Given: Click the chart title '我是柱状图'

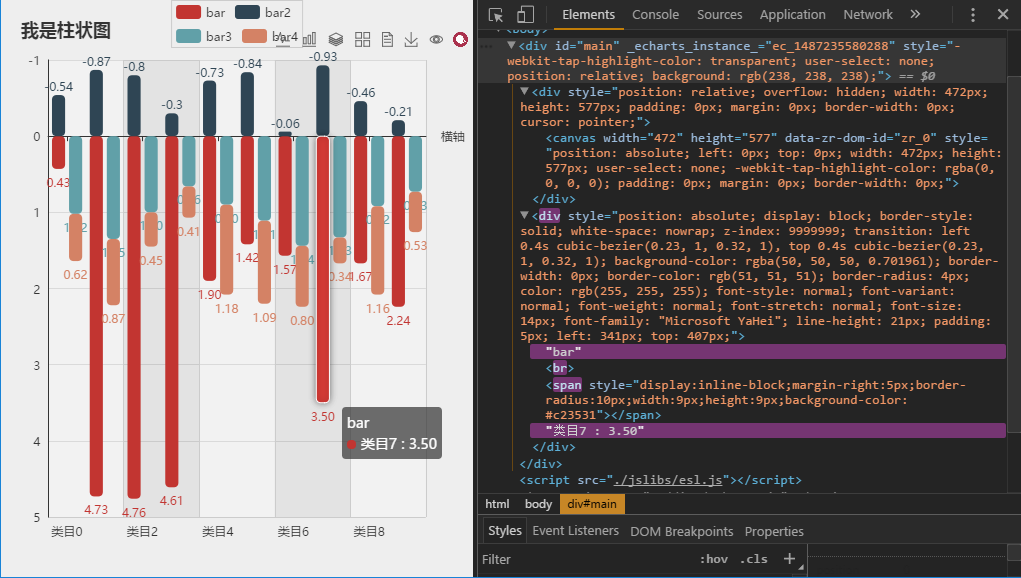Looking at the screenshot, I should point(66,31).
